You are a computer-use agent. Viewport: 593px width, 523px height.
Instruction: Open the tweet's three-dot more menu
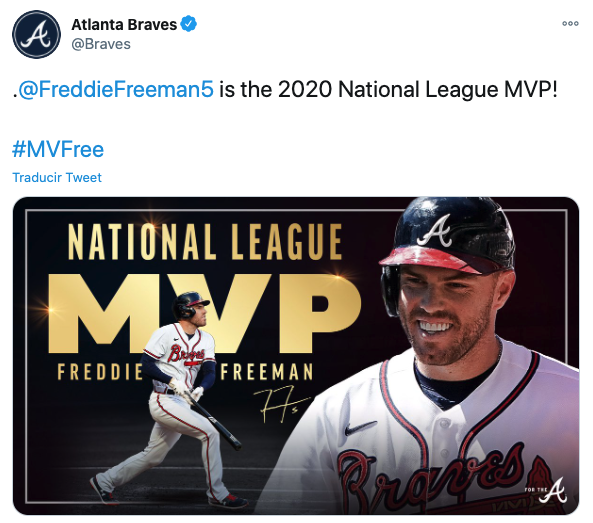(x=570, y=23)
